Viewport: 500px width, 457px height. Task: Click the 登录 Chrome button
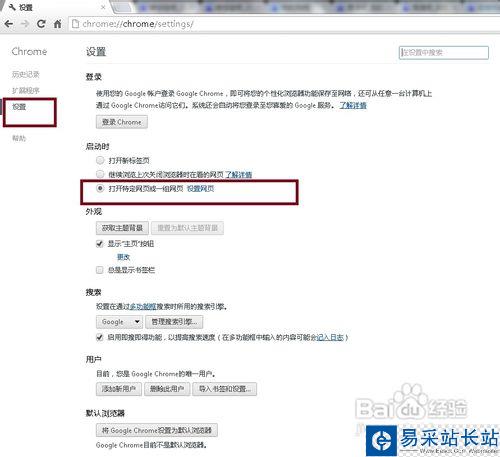coord(122,122)
